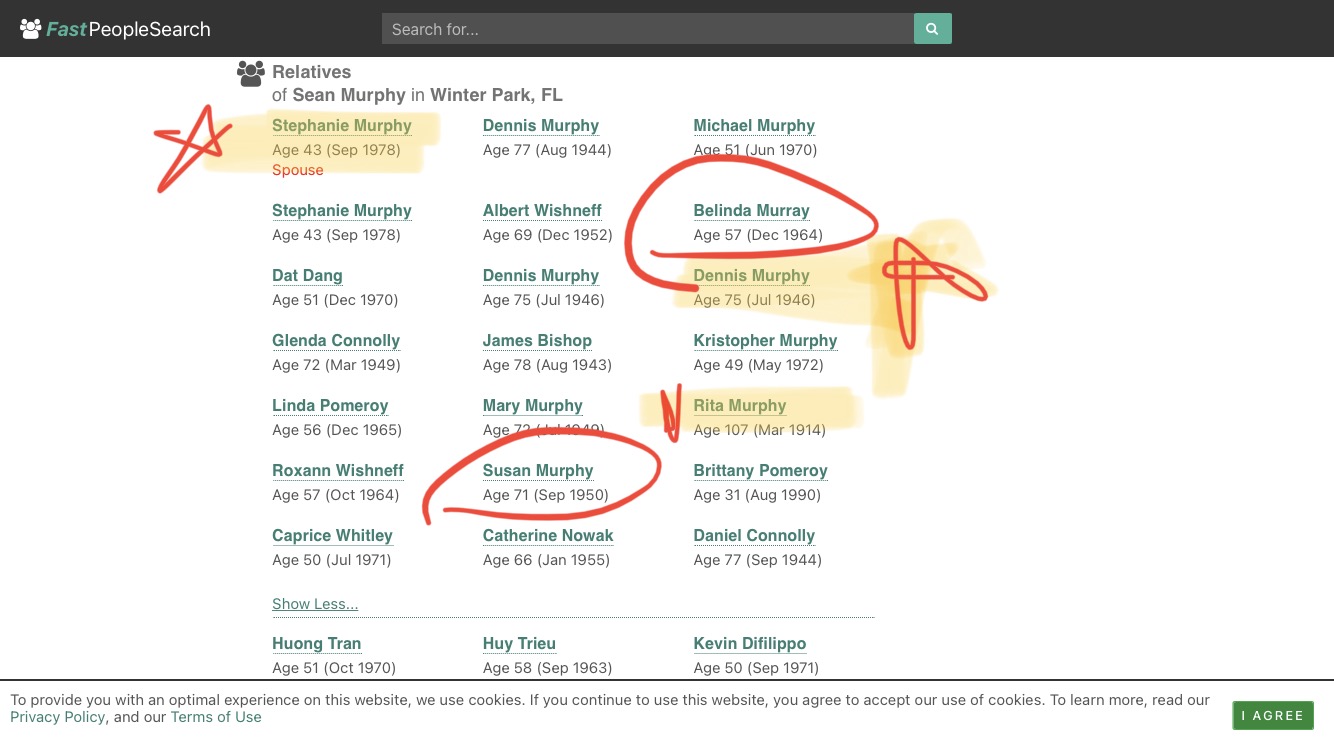Focus the 'Search for...' input field

point(648,29)
